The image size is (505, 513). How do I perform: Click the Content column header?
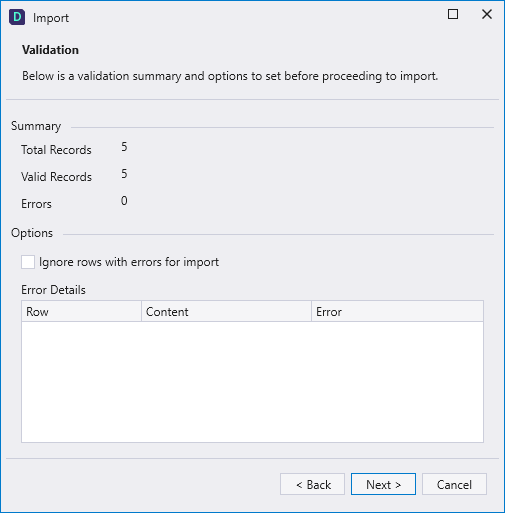[x=226, y=312]
